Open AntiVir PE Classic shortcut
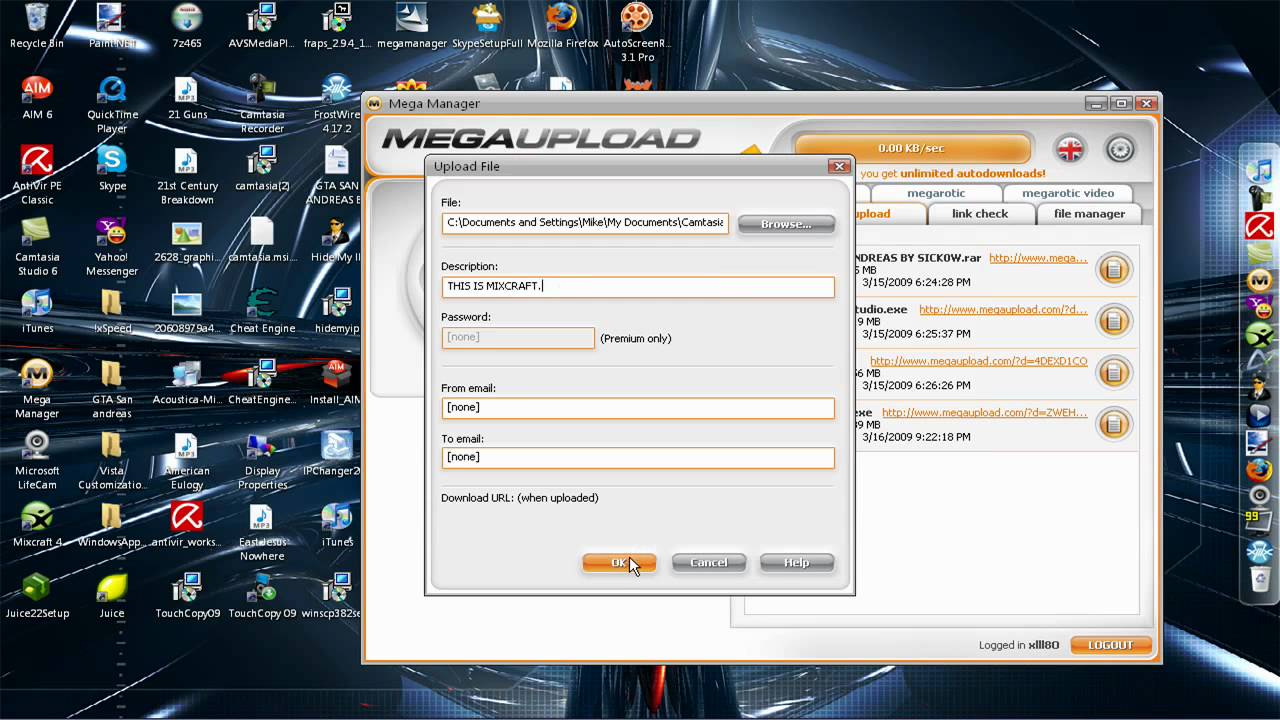 [37, 175]
